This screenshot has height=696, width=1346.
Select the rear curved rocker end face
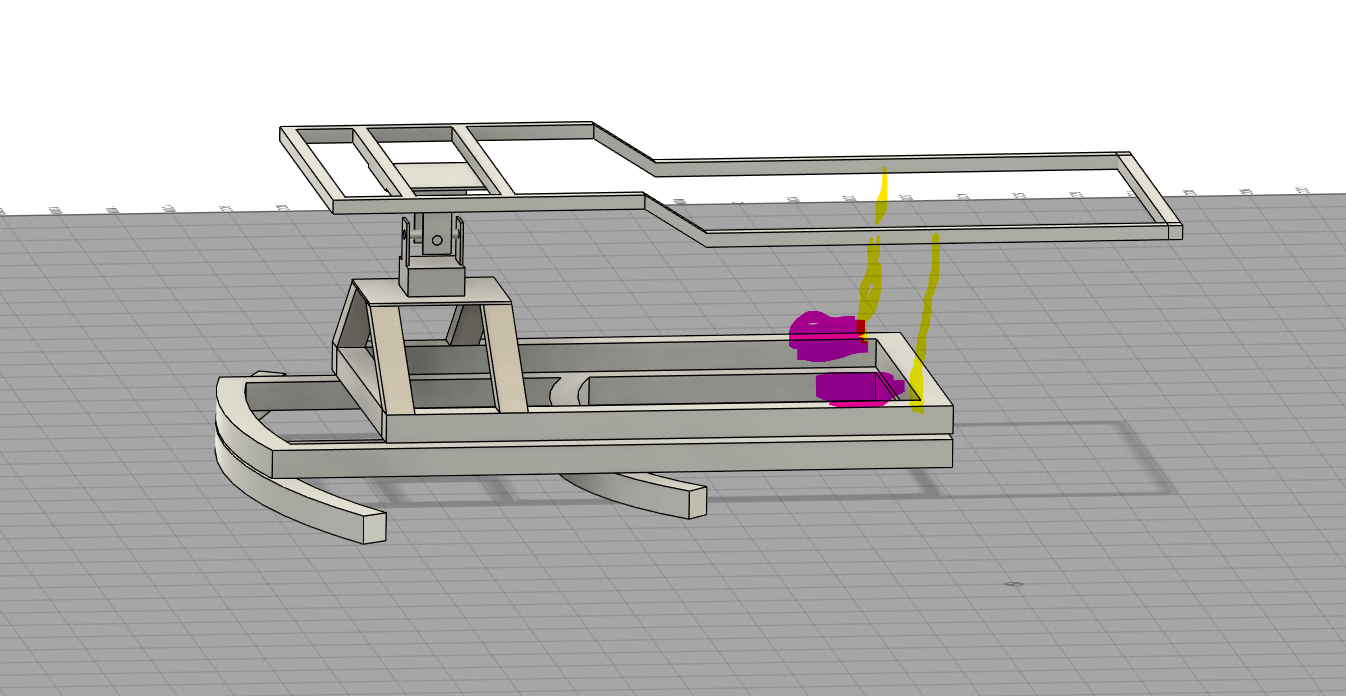[696, 502]
